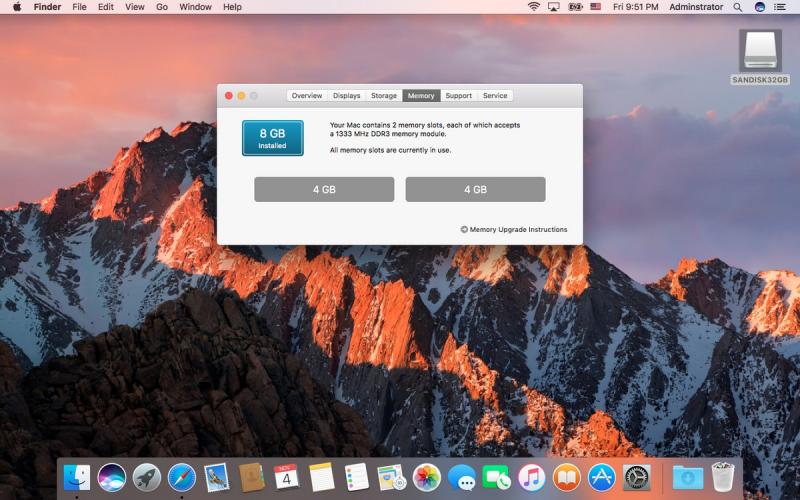The image size is (800, 500).
Task: Open AirPlay display menu icon
Action: click(554, 7)
